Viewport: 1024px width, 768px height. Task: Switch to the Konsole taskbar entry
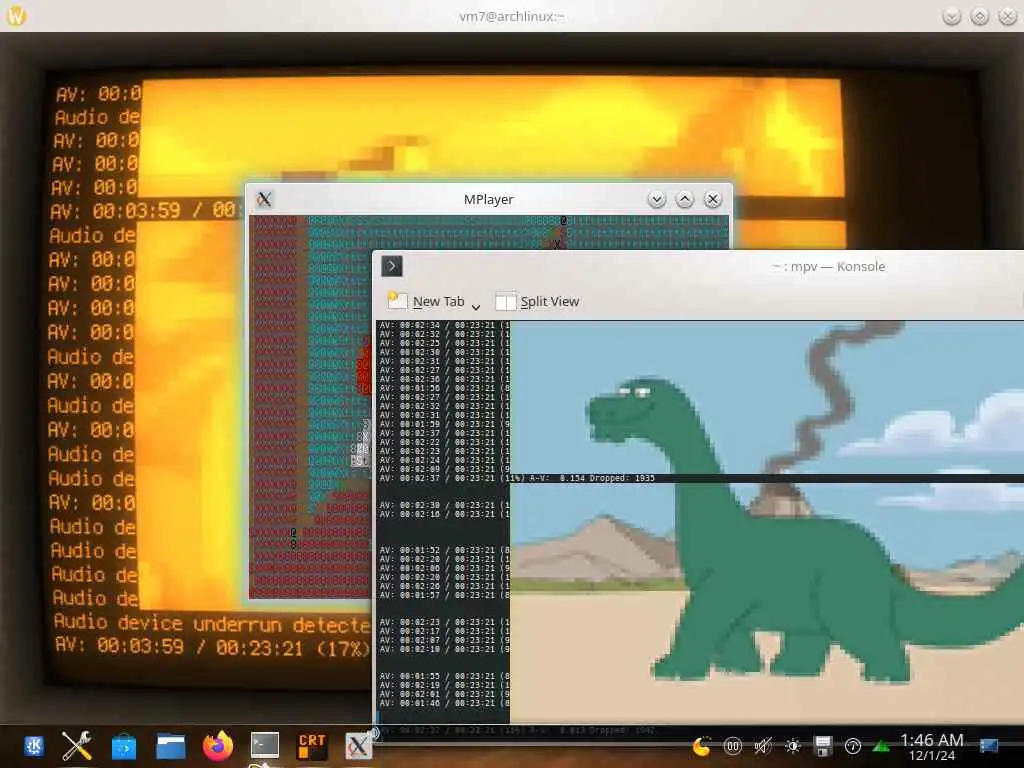264,745
